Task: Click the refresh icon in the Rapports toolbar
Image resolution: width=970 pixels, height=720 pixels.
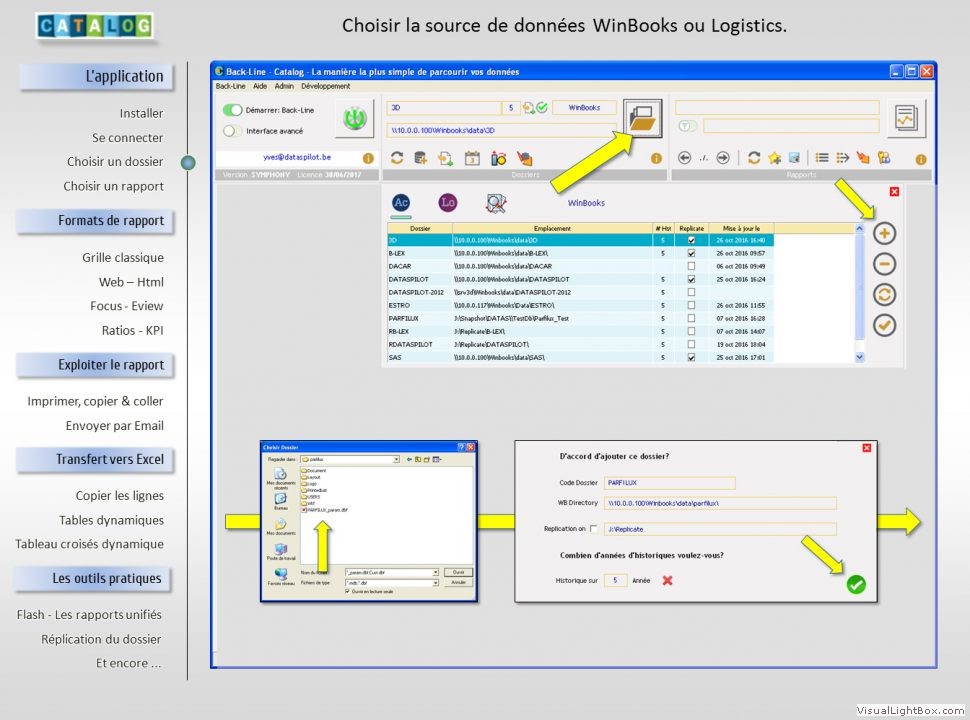Action: pos(753,158)
